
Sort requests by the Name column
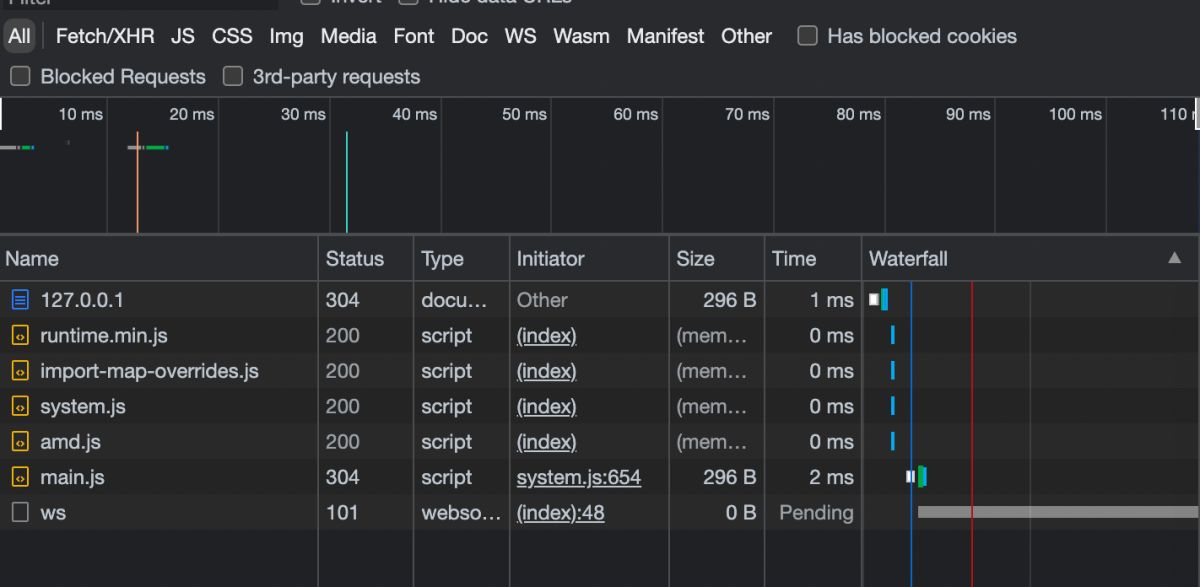pyautogui.click(x=32, y=259)
